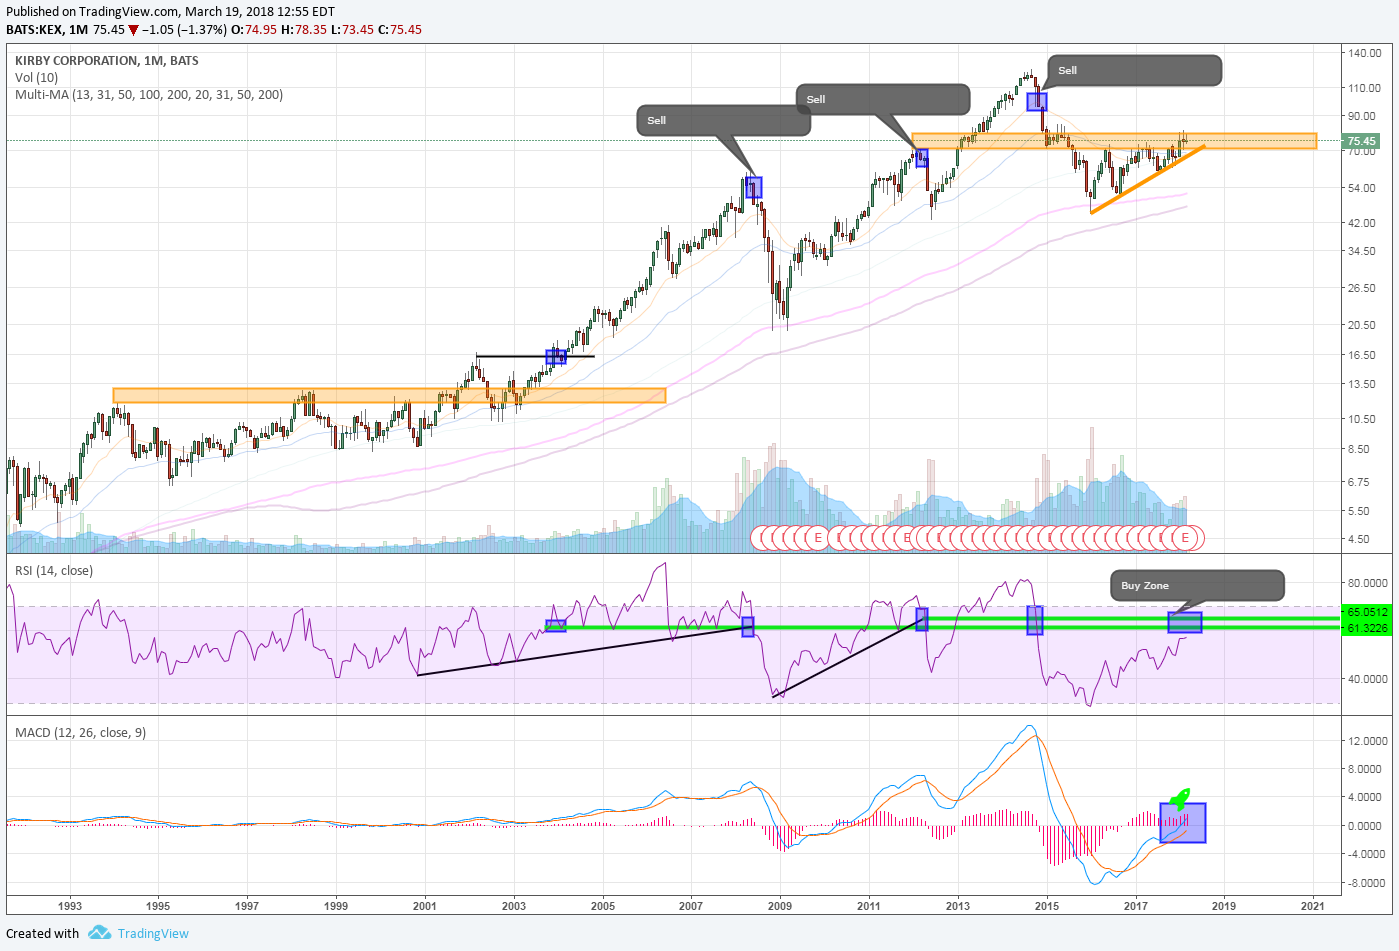
Task: Click the 4.50 price axis label
Action: (1359, 539)
